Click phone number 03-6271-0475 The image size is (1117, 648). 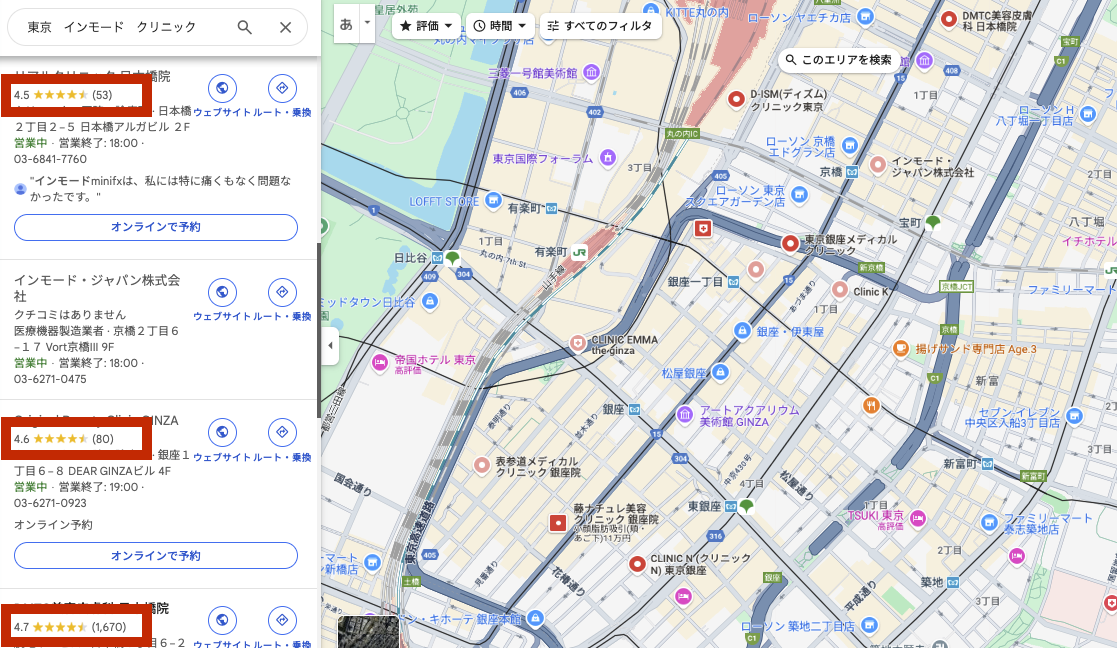[50, 379]
